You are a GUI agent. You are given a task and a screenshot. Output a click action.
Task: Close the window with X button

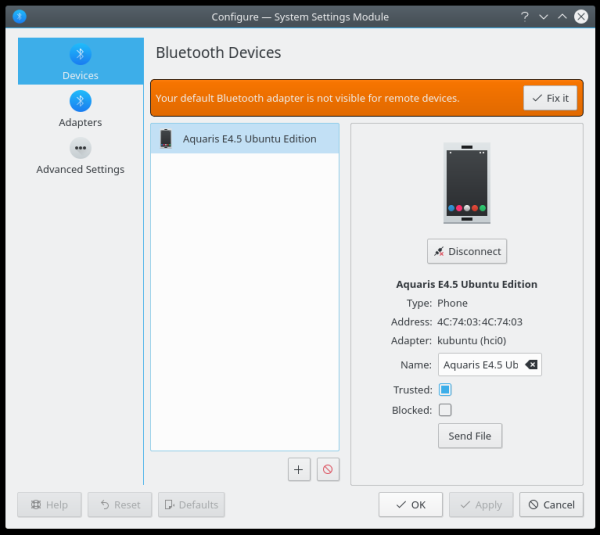pyautogui.click(x=581, y=16)
